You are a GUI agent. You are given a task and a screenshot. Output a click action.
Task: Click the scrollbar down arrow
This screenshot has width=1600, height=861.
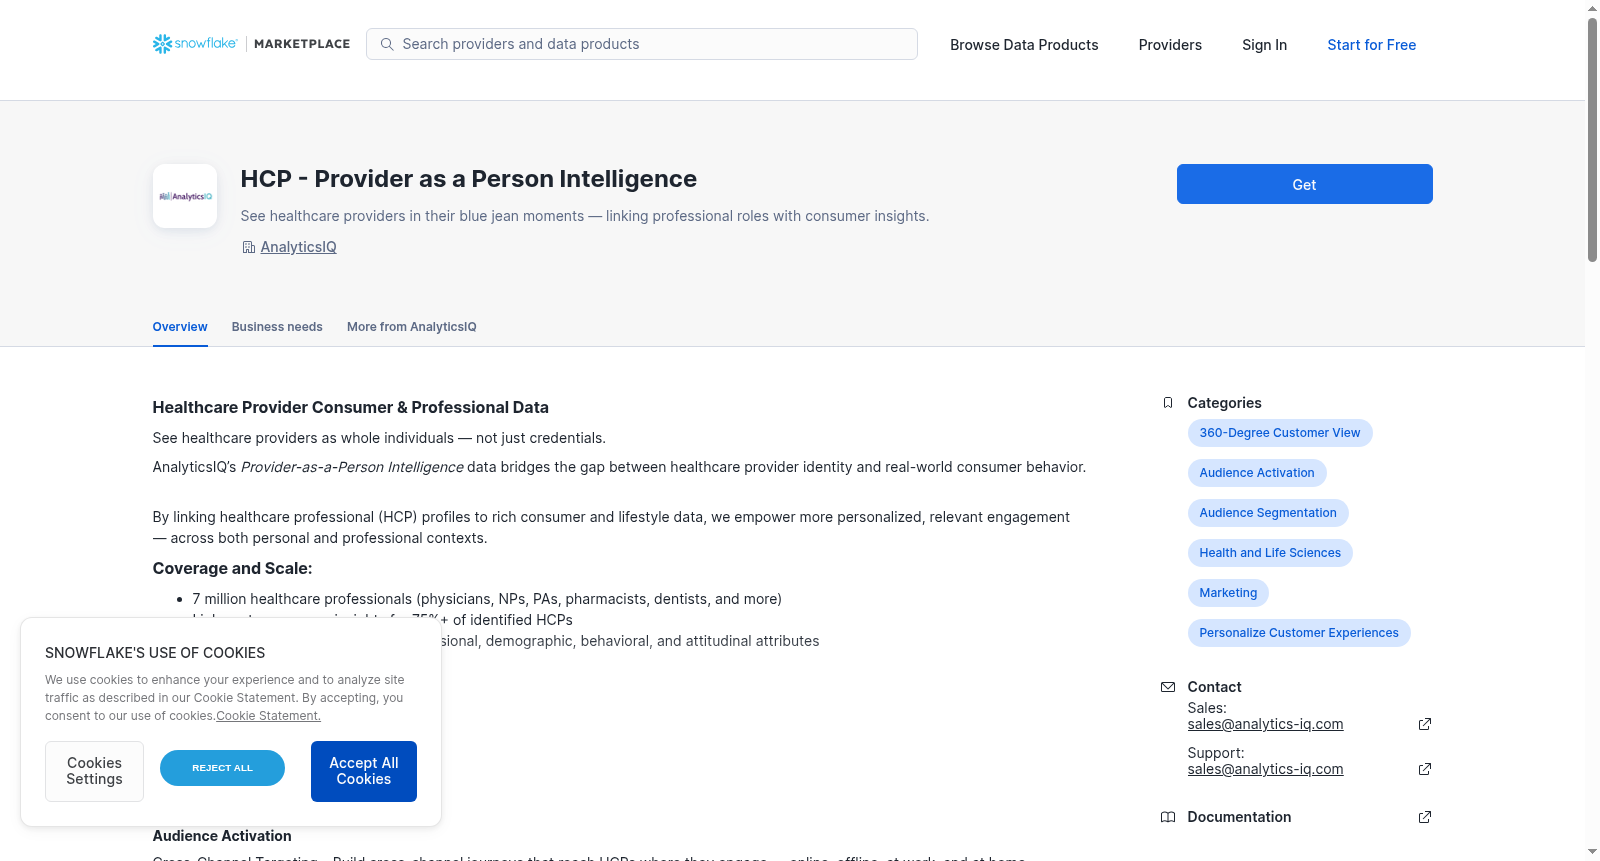point(1592,852)
